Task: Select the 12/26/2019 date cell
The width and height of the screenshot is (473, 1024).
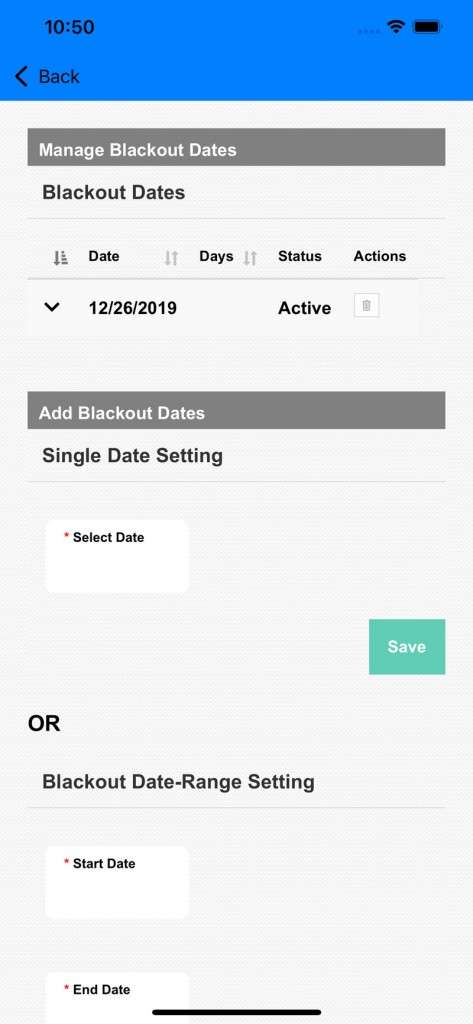Action: (133, 308)
